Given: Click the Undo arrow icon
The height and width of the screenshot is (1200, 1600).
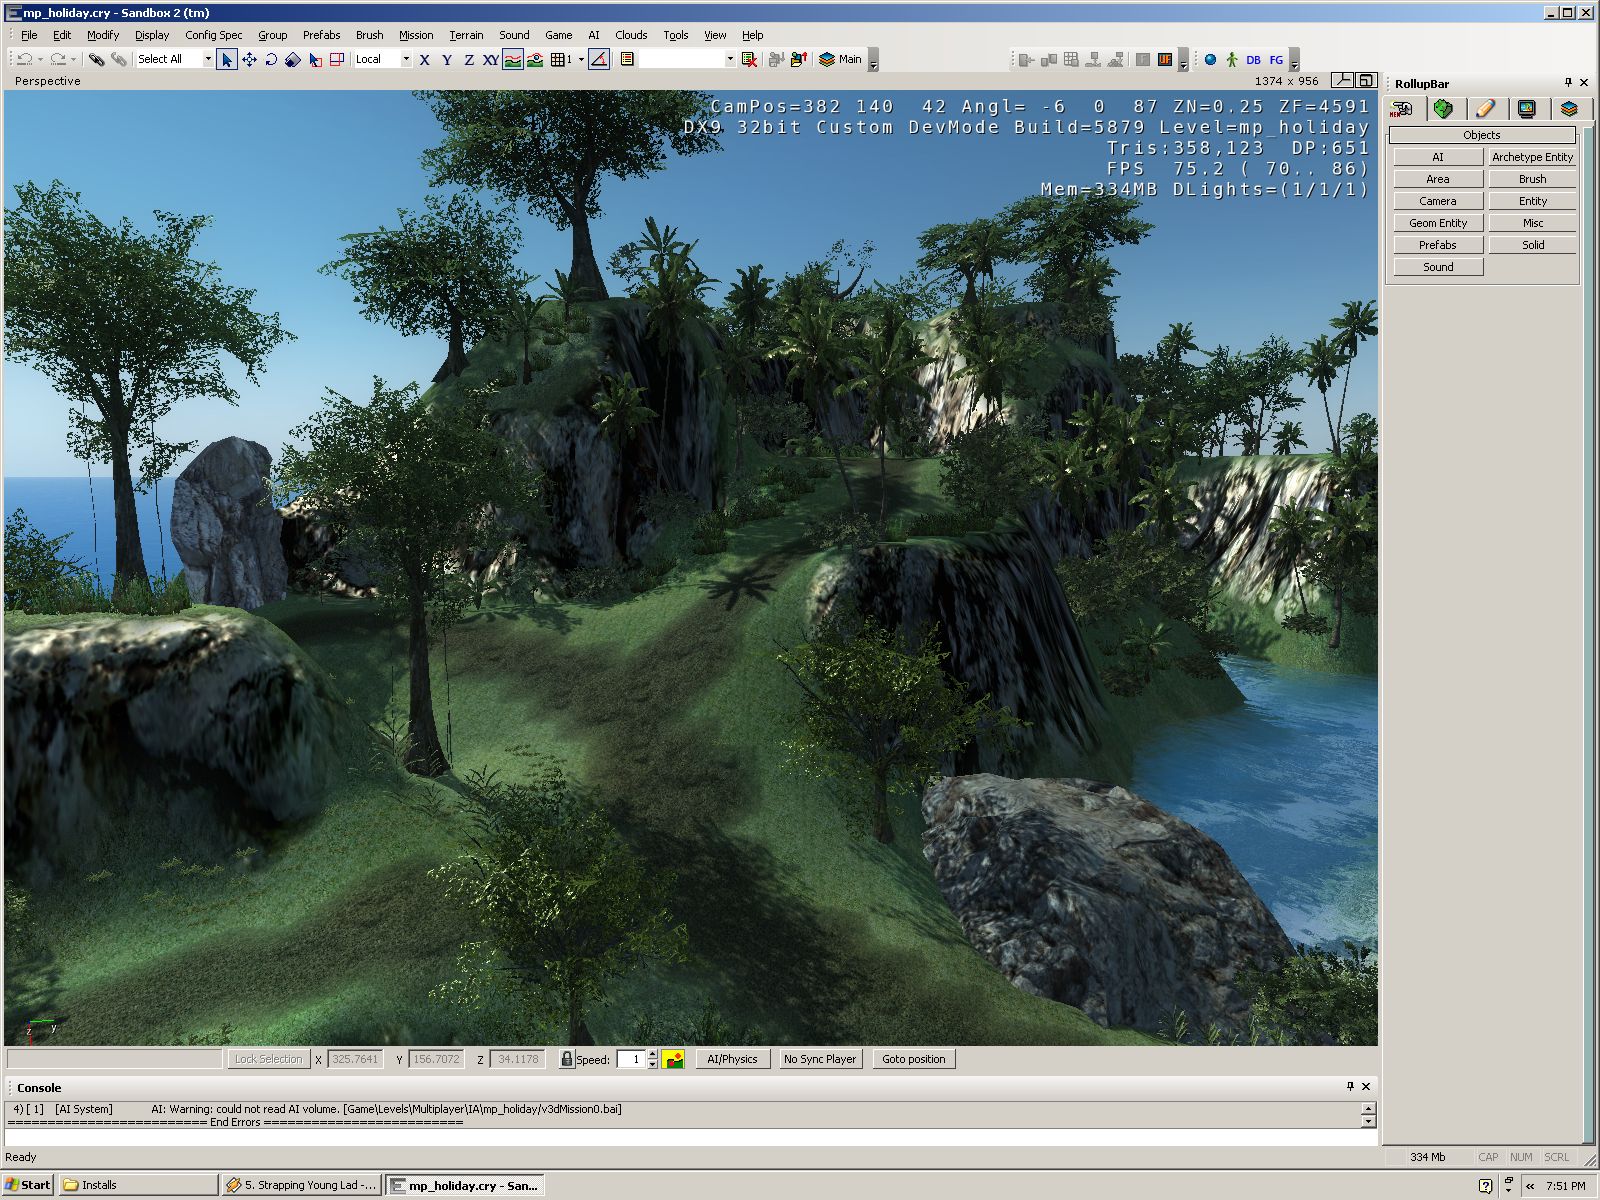Looking at the screenshot, I should click(25, 59).
